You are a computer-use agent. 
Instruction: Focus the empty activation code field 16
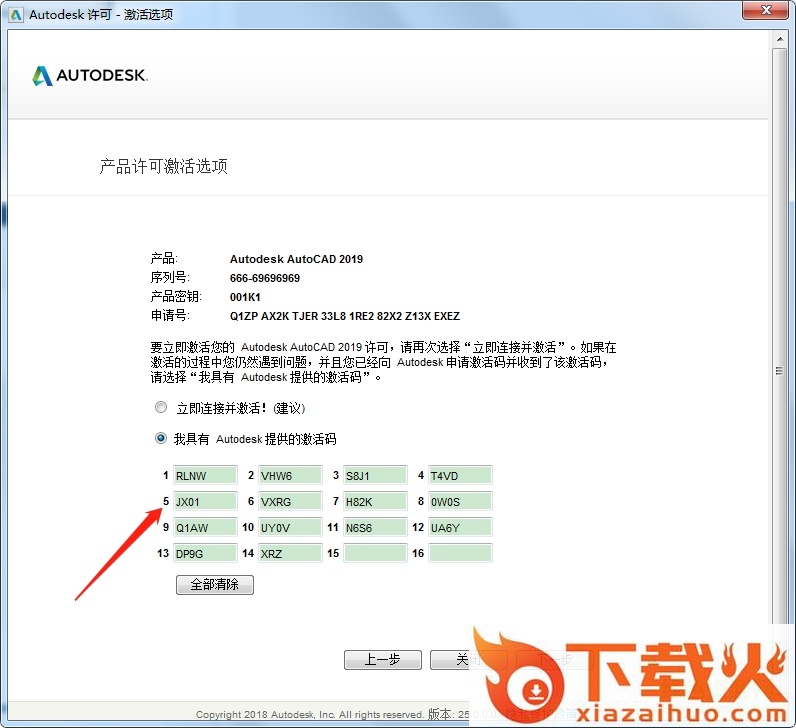tap(460, 553)
